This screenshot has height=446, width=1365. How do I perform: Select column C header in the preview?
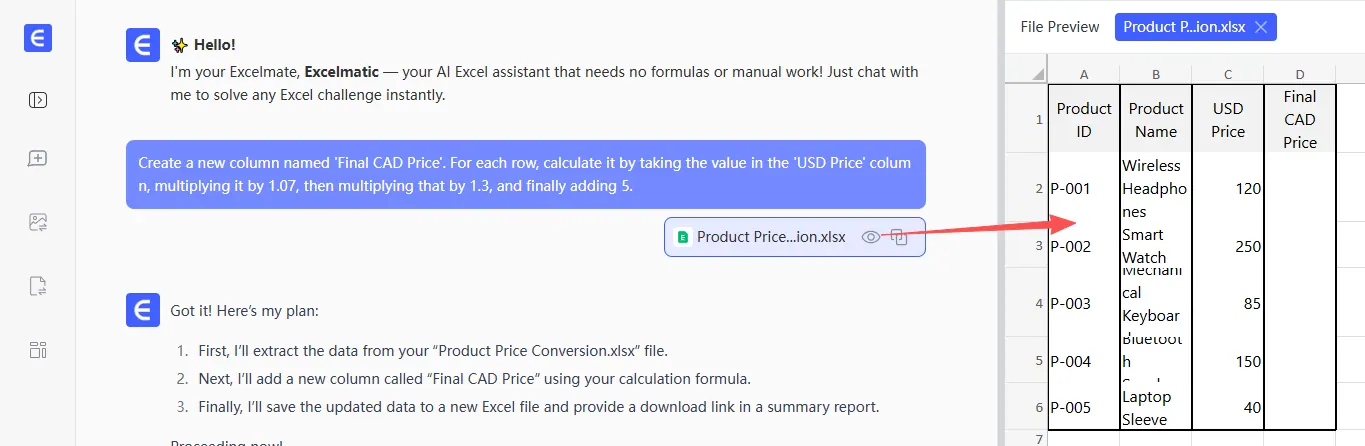pos(1227,74)
